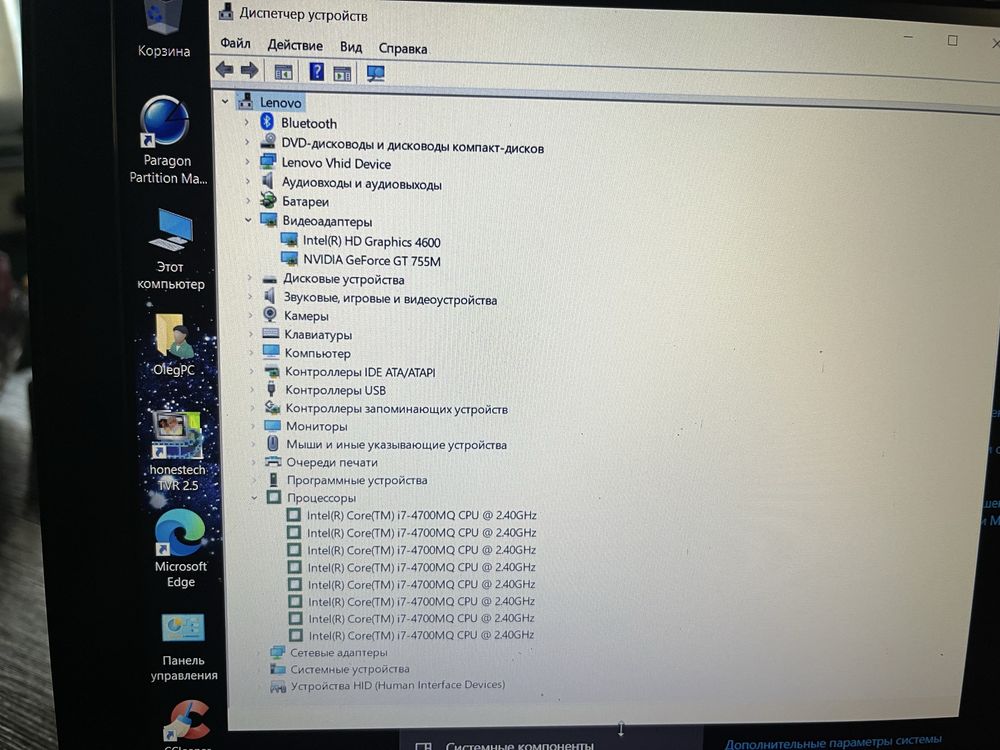This screenshot has width=1000, height=750.
Task: Open Панель управления desktop icon
Action: (184, 647)
